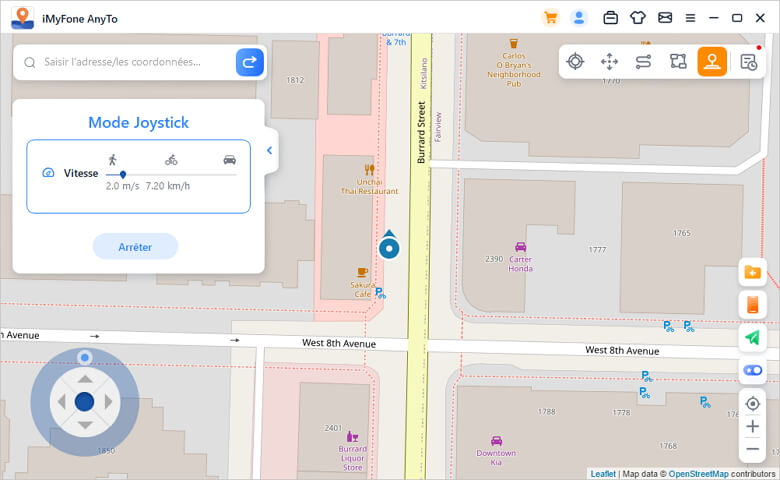Screen dimensions: 780x480
Task: Click the joystick center button
Action: click(85, 401)
